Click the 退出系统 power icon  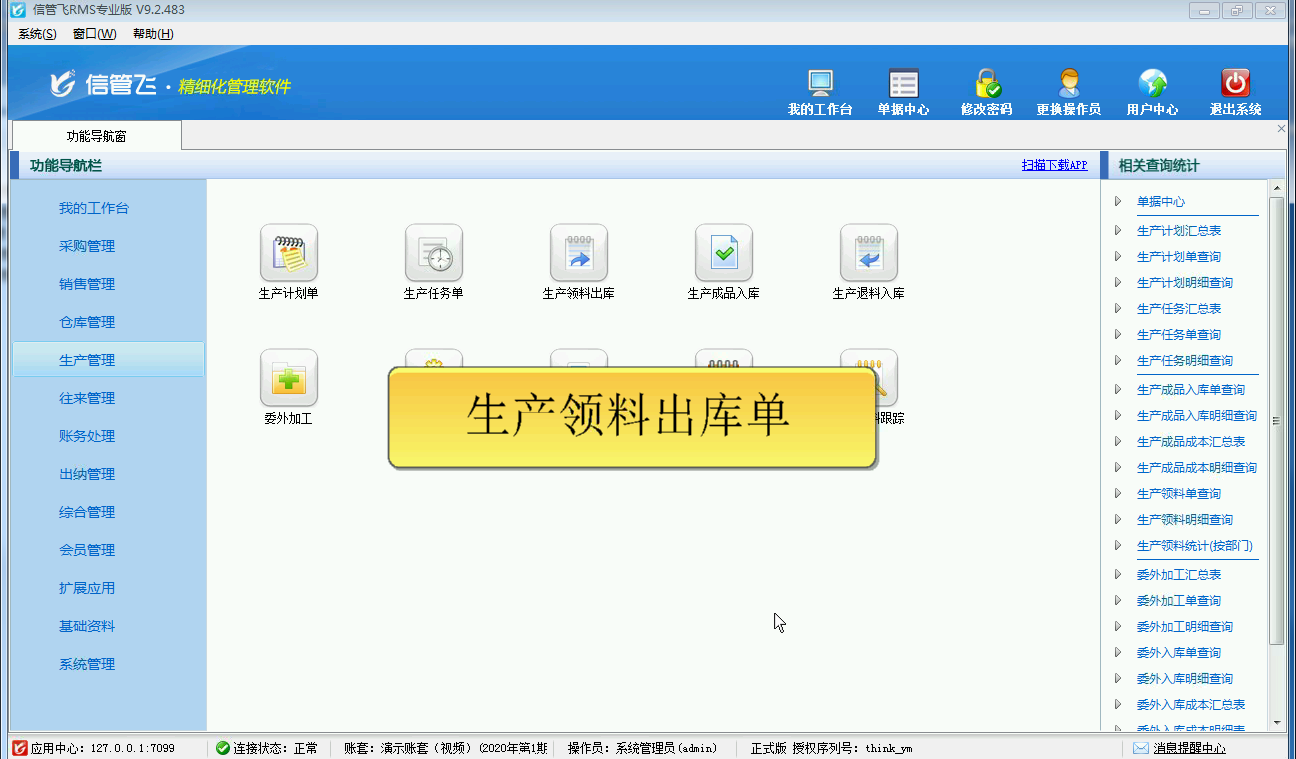[1235, 84]
